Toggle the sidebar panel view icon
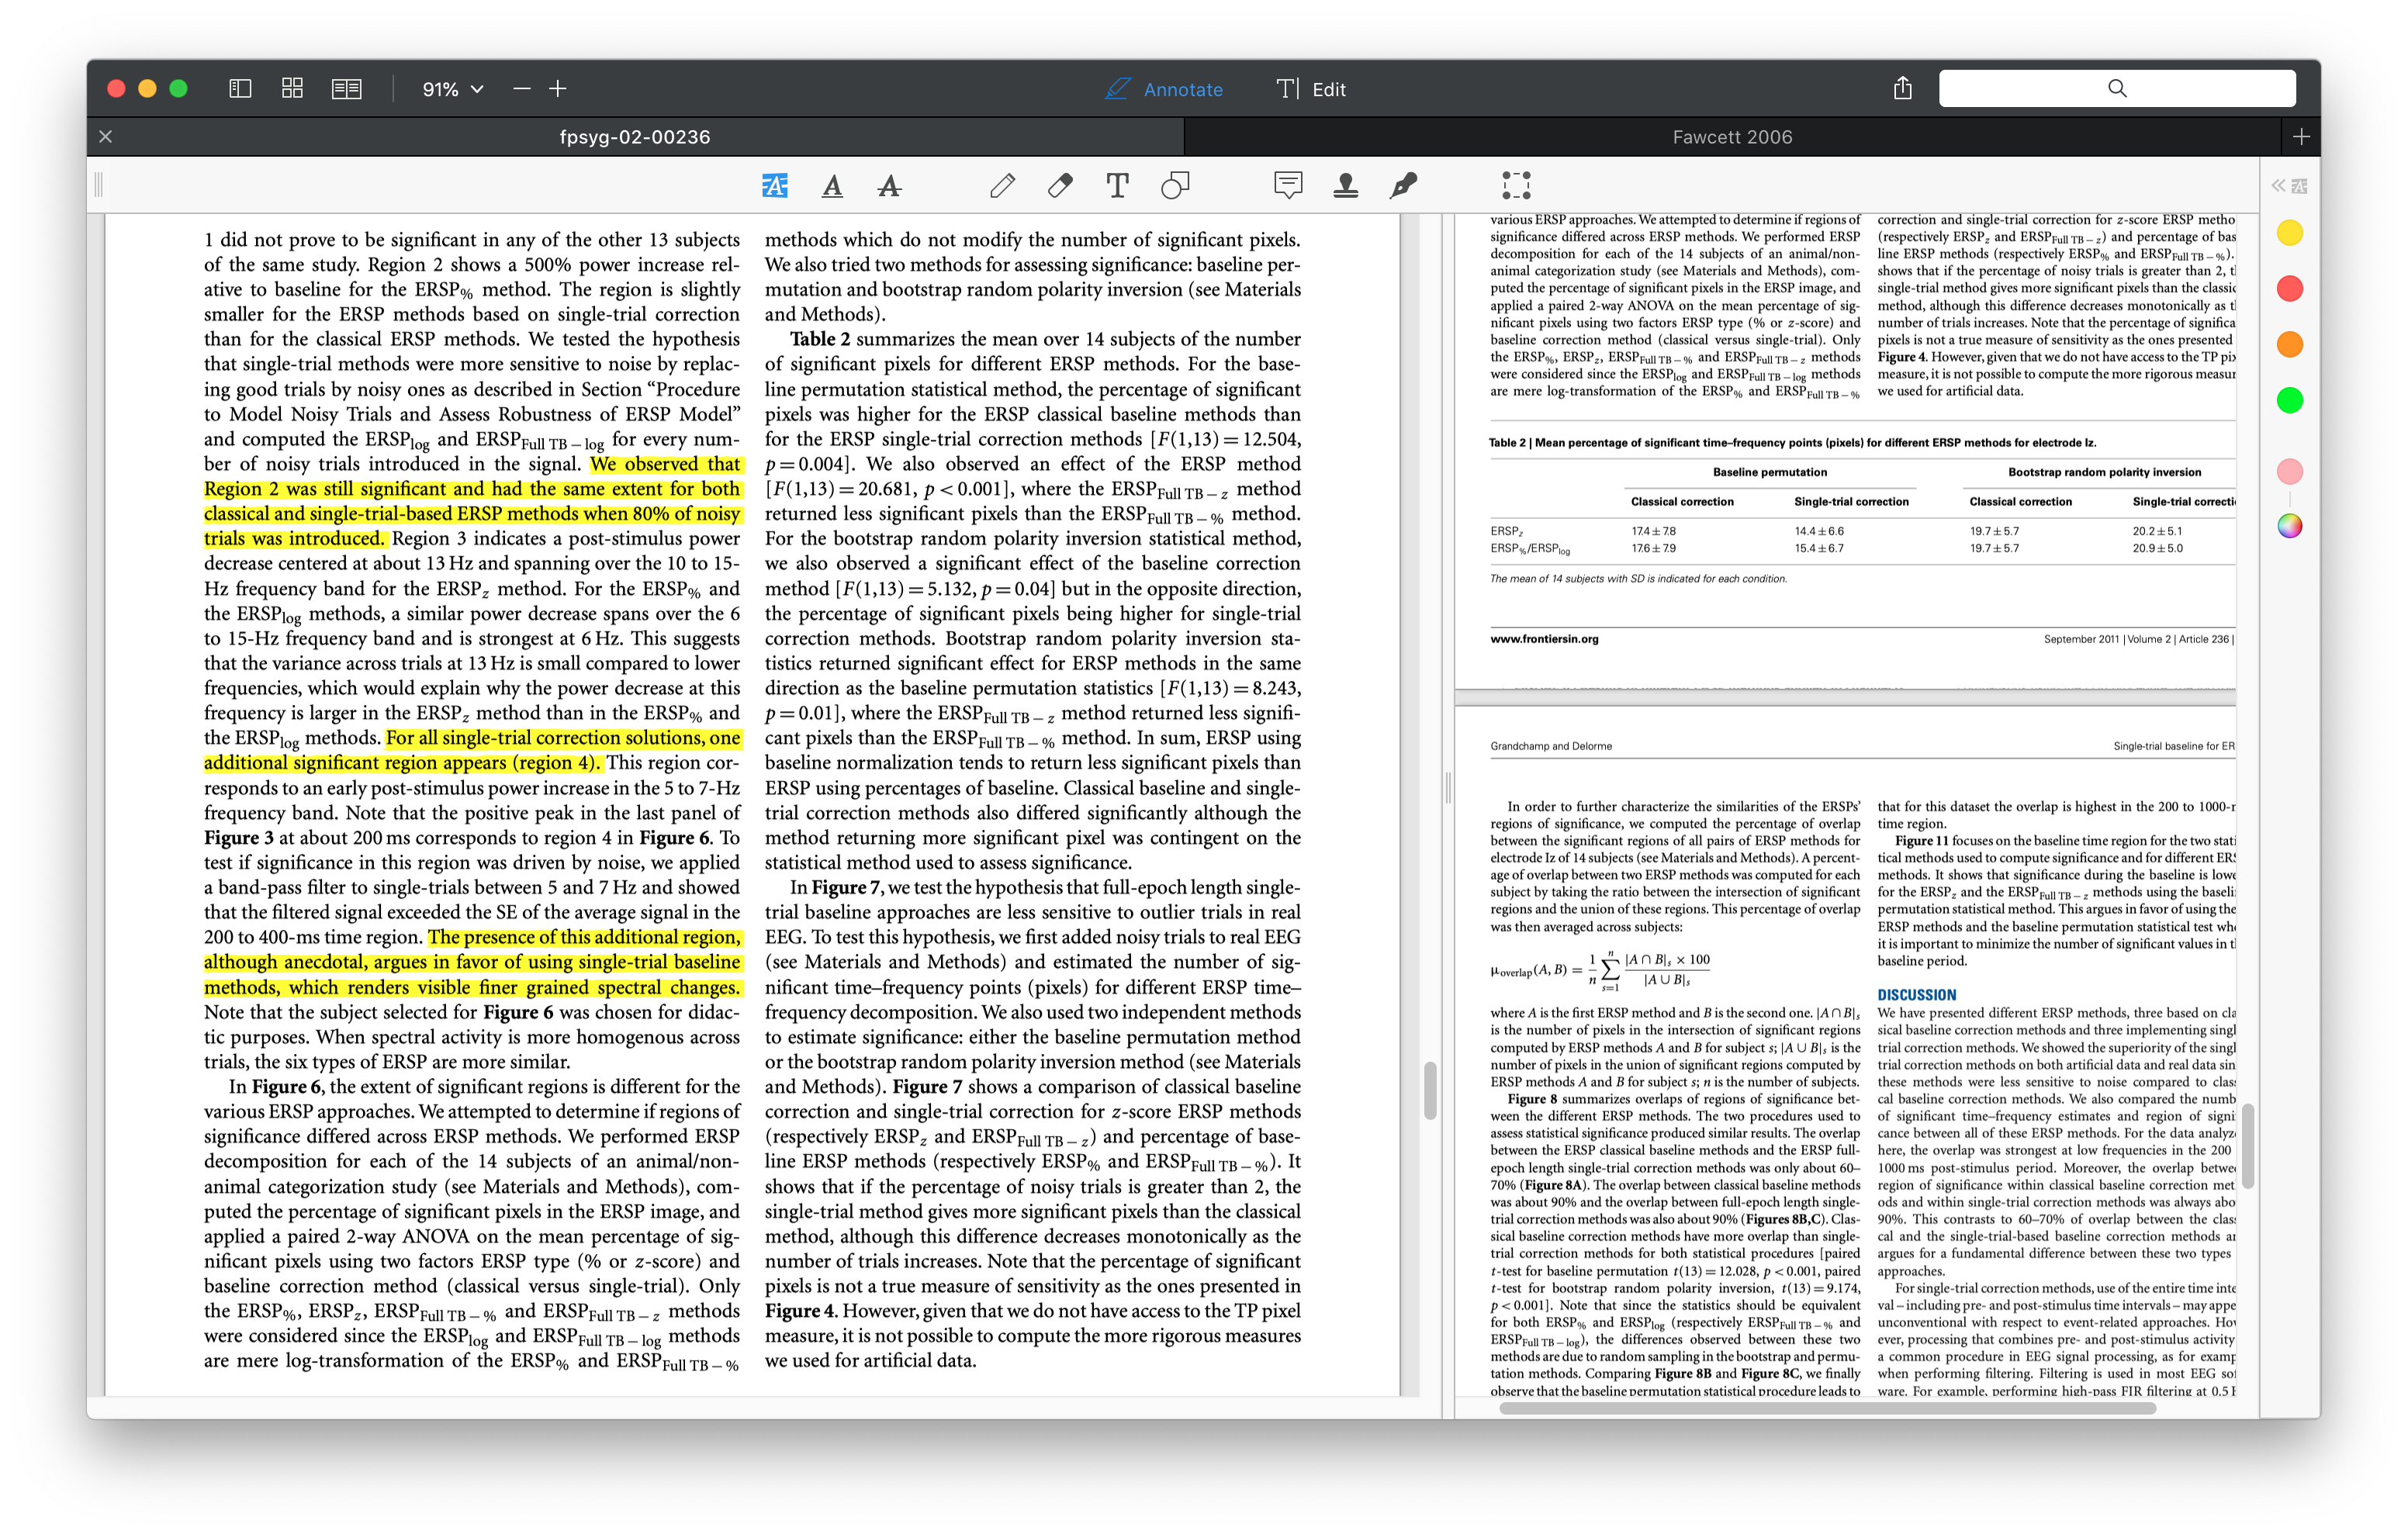The height and width of the screenshot is (1534, 2408). click(x=240, y=89)
